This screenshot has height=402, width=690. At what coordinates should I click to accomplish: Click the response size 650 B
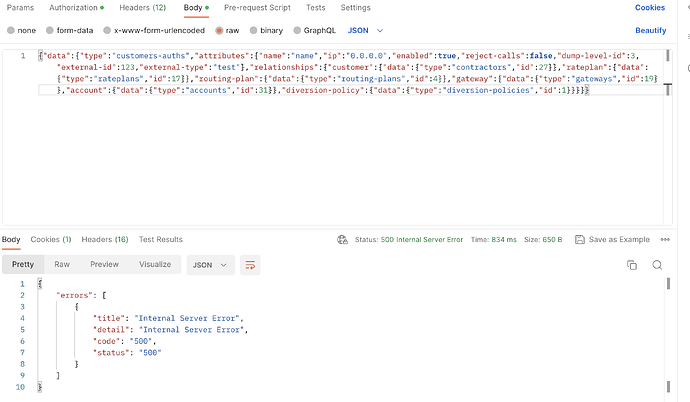pos(552,240)
